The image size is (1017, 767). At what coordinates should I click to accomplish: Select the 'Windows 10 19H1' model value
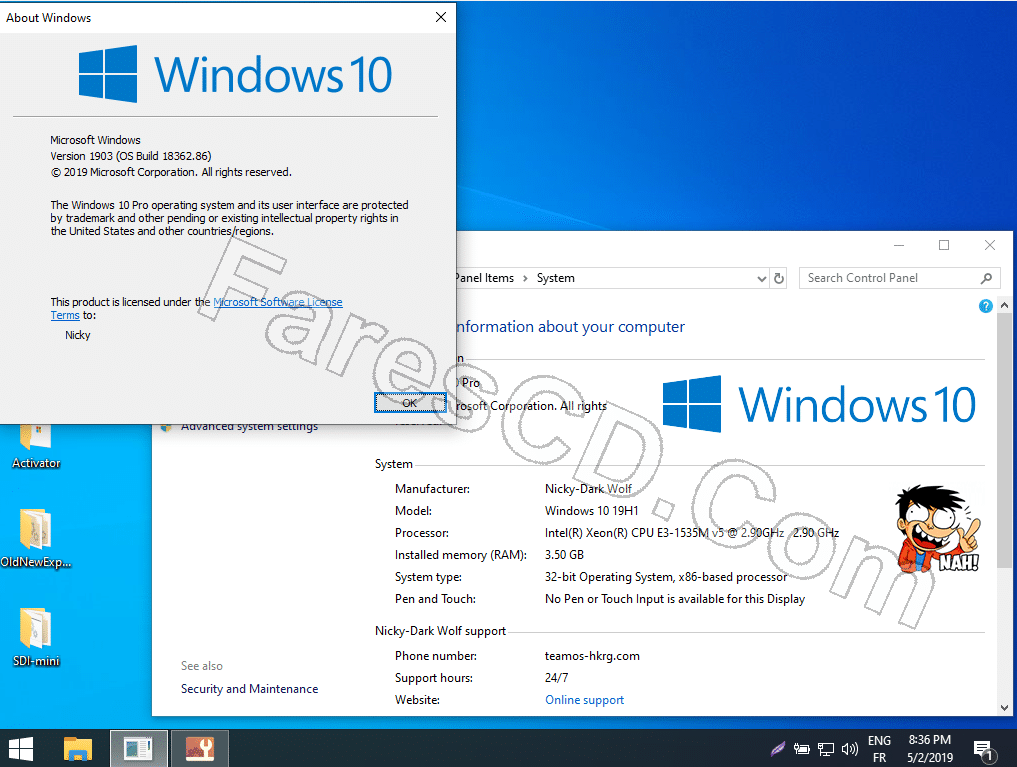tap(592, 511)
